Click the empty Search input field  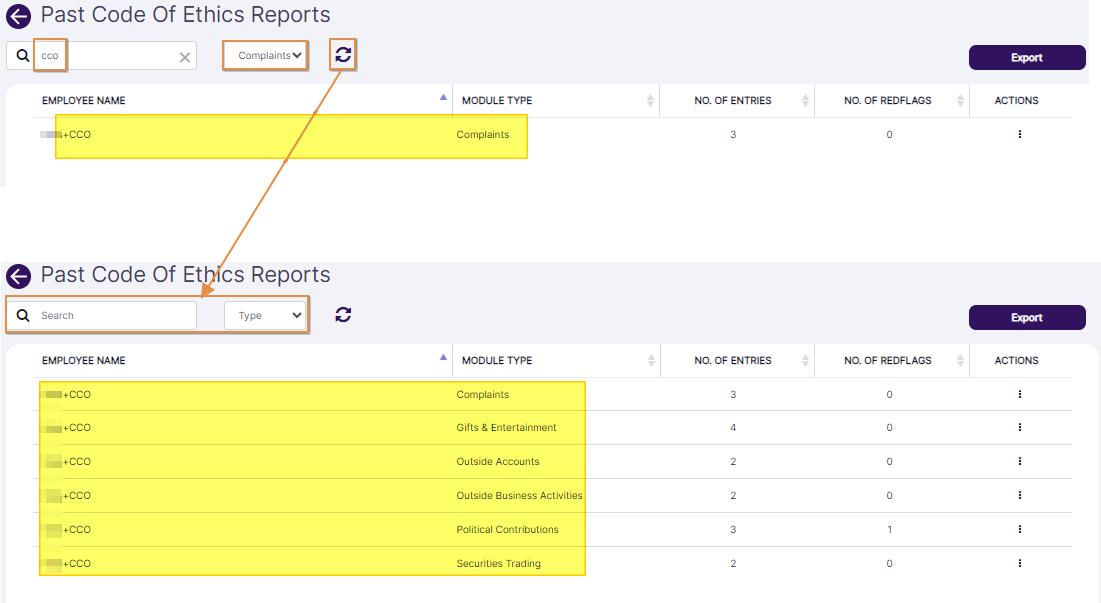click(x=115, y=316)
